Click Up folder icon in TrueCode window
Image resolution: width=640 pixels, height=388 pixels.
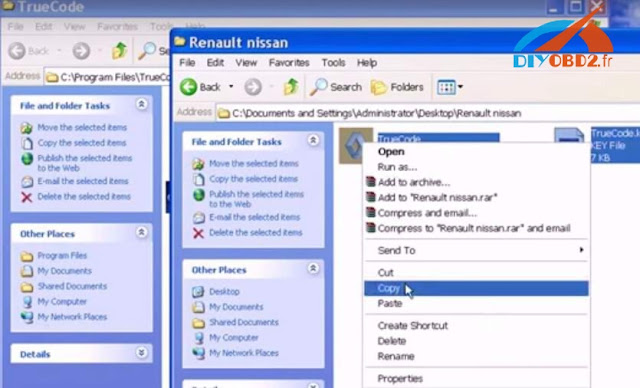[x=119, y=51]
